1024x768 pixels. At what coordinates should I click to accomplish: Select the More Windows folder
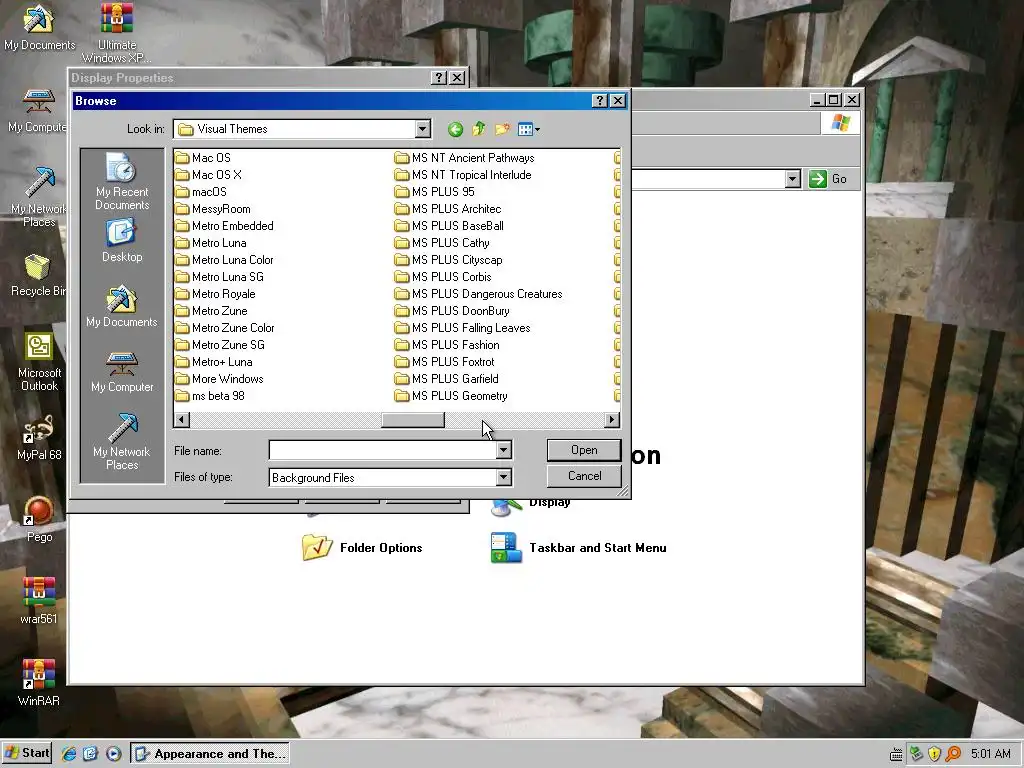tap(219, 379)
